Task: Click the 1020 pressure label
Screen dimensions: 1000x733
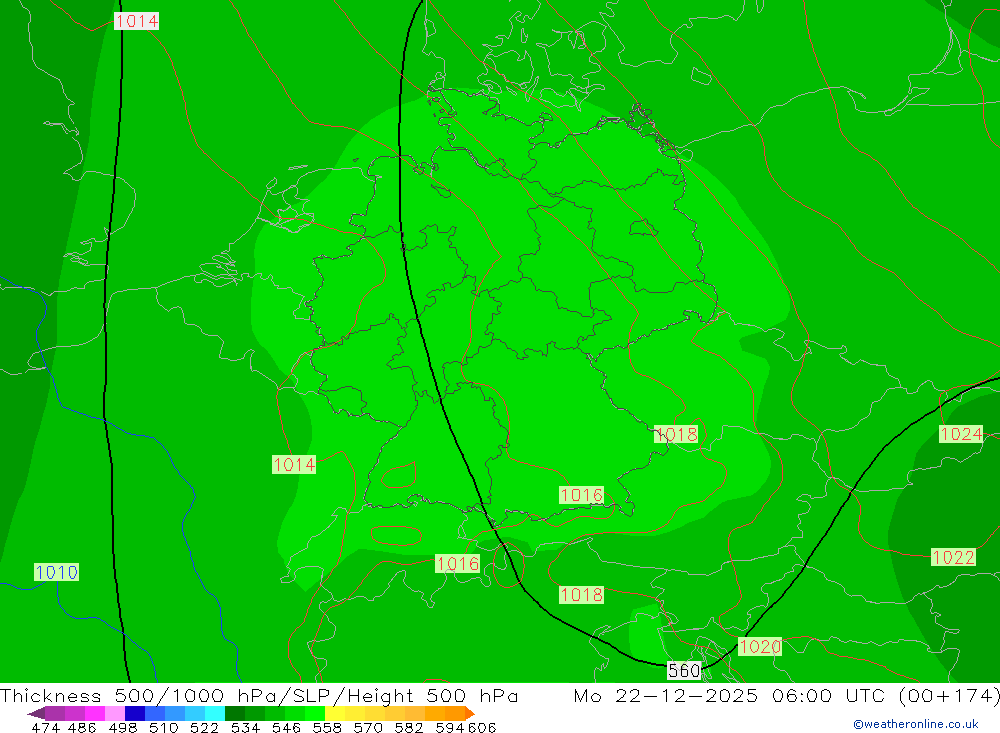Action: (760, 646)
